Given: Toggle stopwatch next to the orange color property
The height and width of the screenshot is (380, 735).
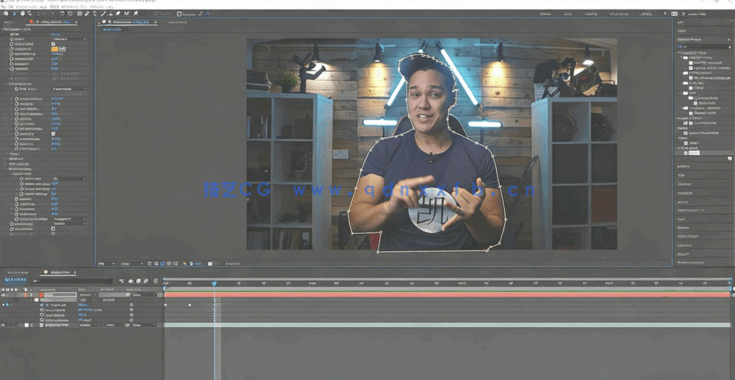Looking at the screenshot, I should (12, 49).
